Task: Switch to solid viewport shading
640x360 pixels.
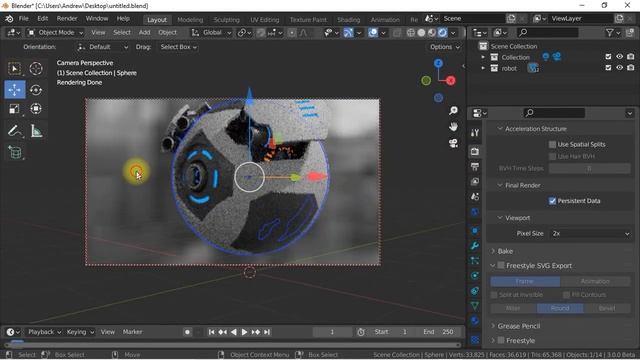Action: [x=421, y=33]
